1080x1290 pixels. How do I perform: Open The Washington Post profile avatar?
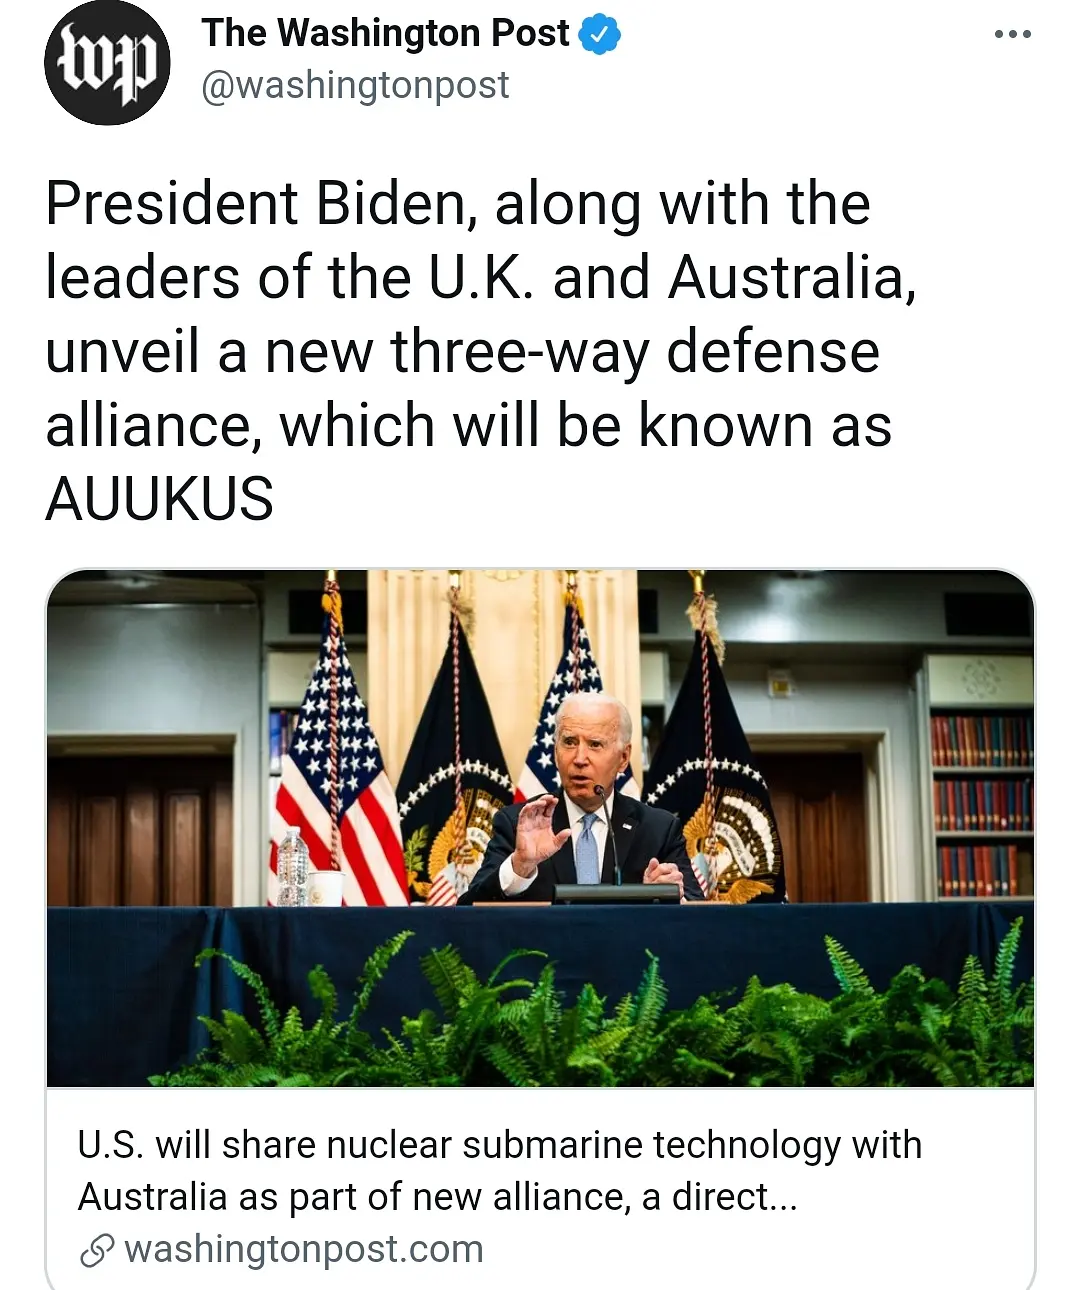107,62
